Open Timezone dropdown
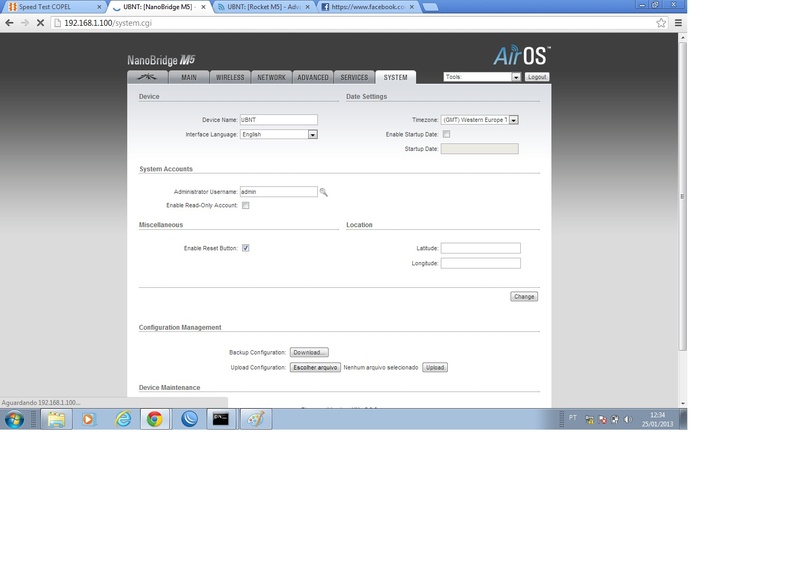 pyautogui.click(x=480, y=120)
